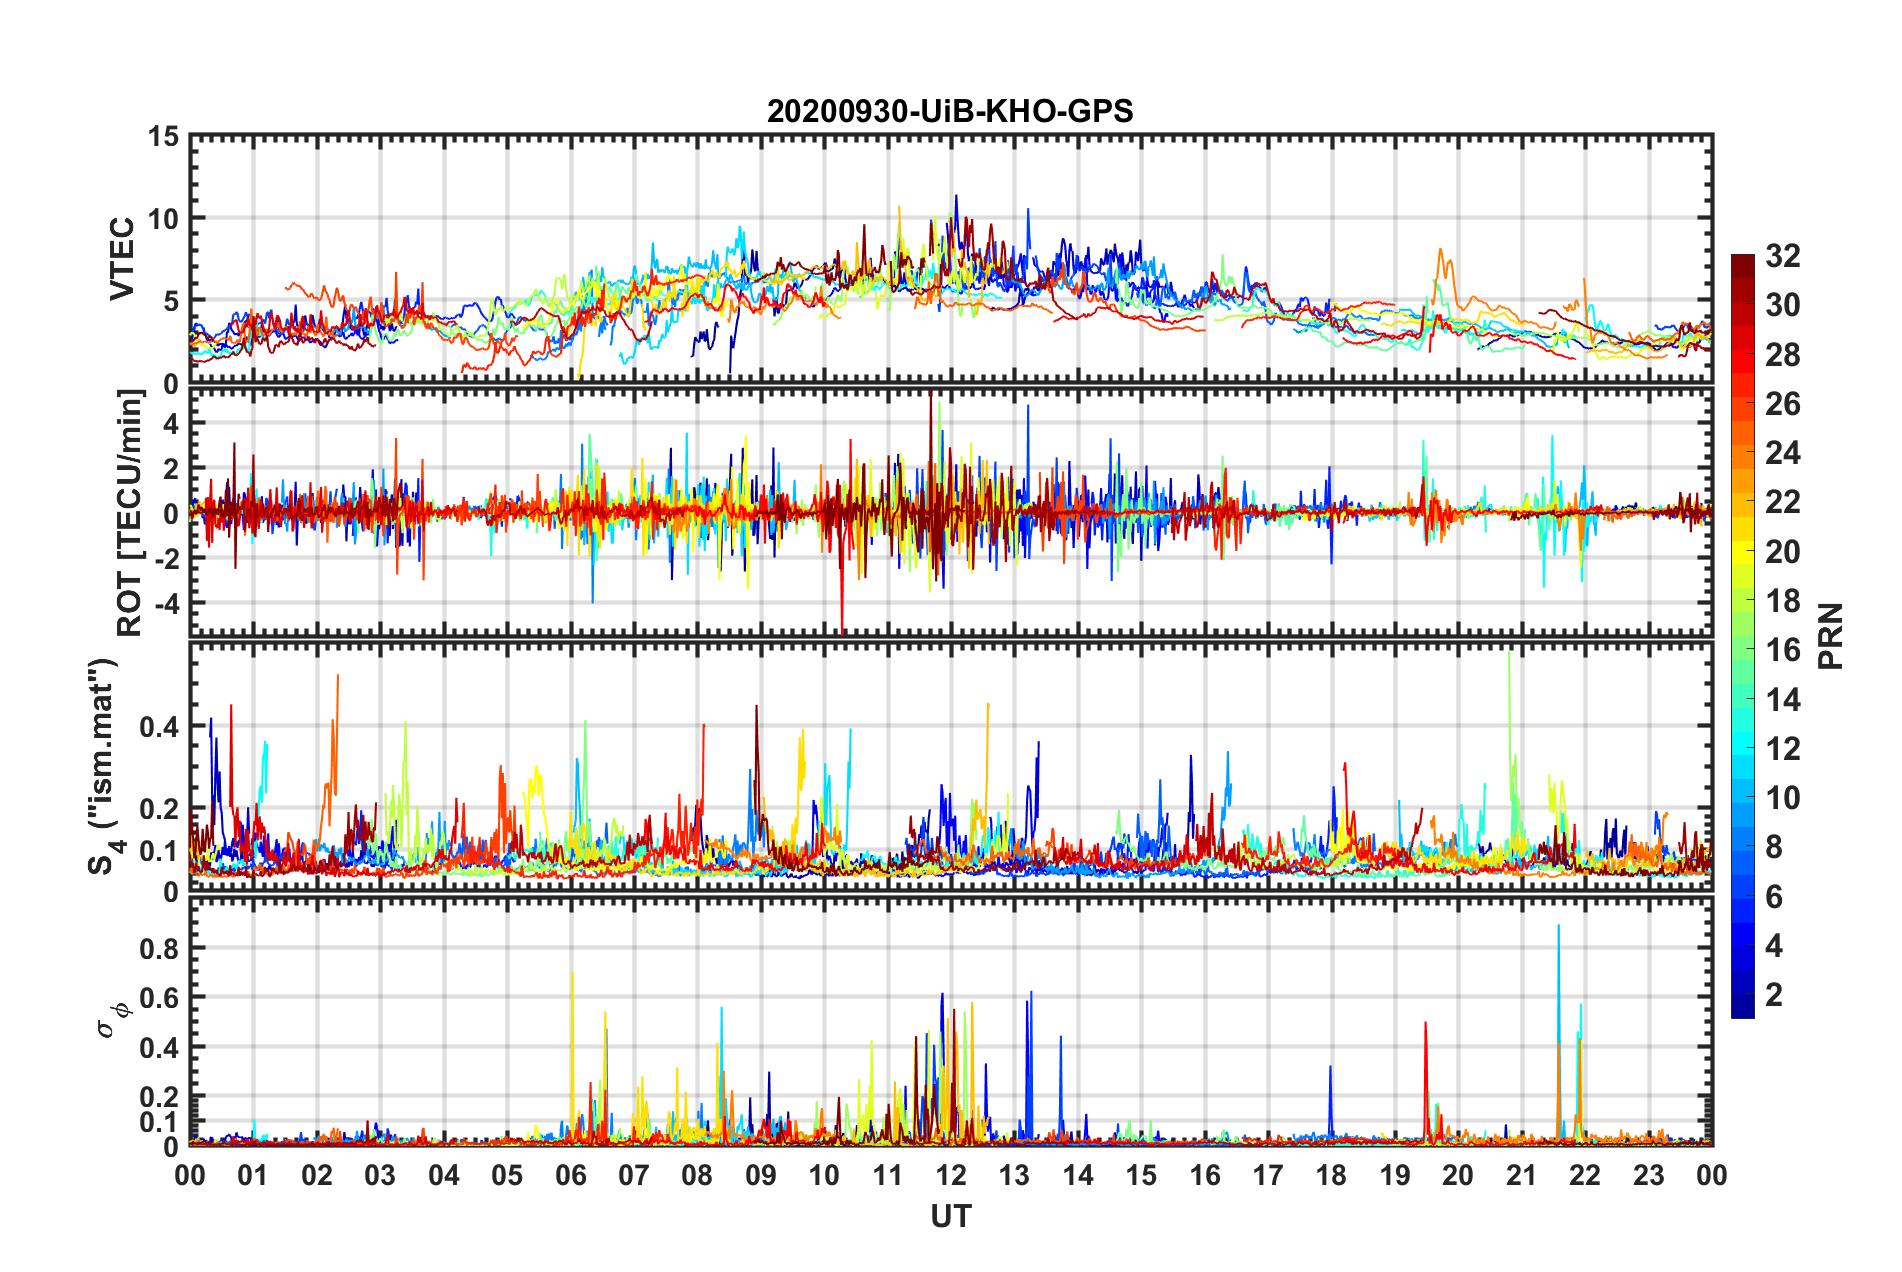Click the green colorbar region near 16
The width and height of the screenshot is (1902, 1272).
tap(1743, 649)
